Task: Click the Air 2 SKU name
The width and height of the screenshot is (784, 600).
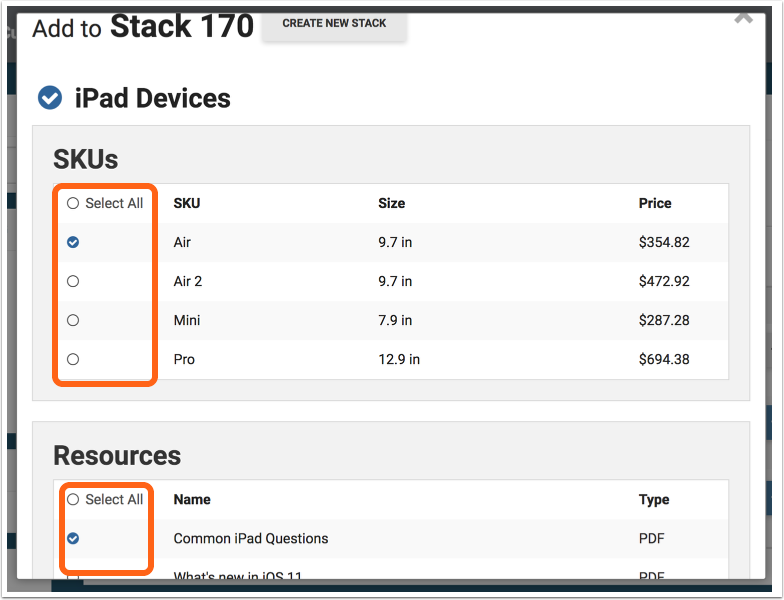Action: pyautogui.click(x=188, y=281)
